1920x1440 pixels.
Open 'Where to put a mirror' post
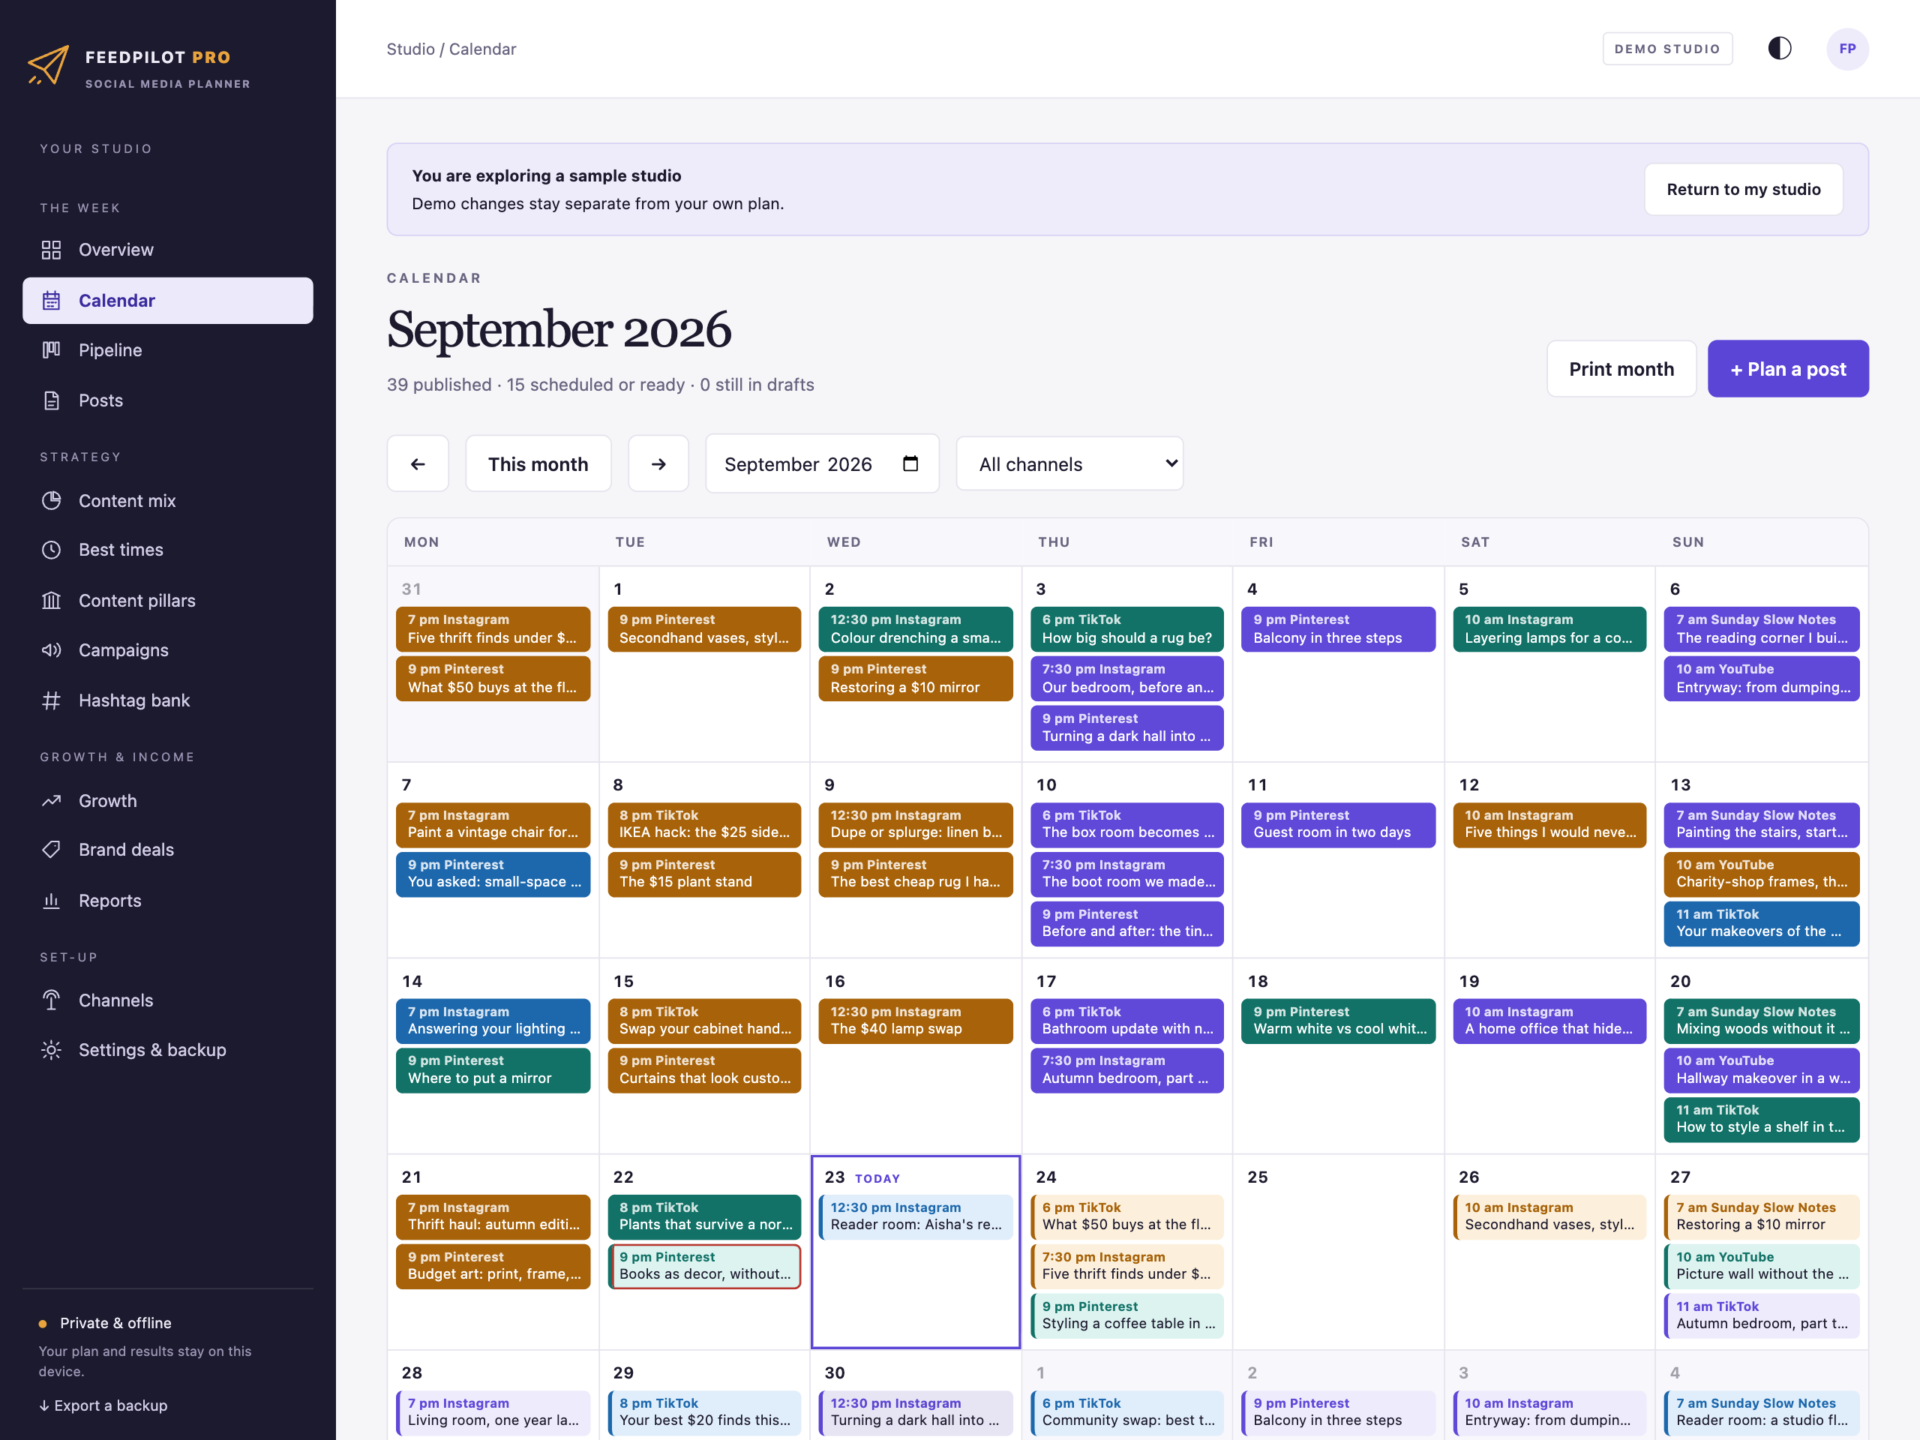coord(493,1070)
